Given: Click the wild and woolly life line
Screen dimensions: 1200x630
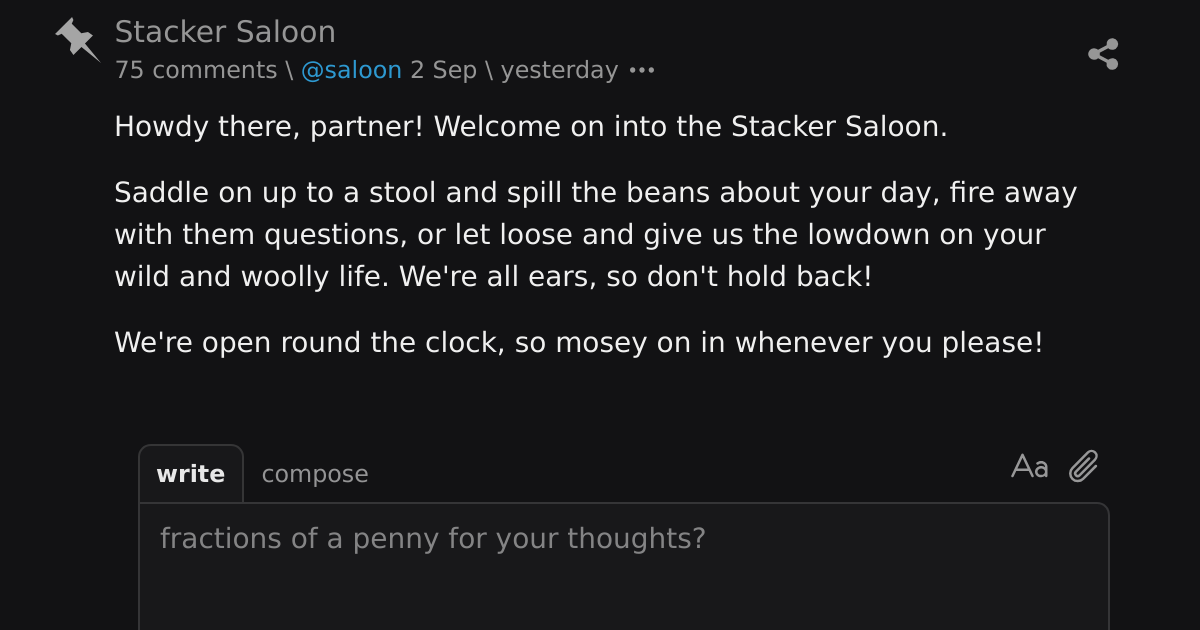Looking at the screenshot, I should 493,276.
